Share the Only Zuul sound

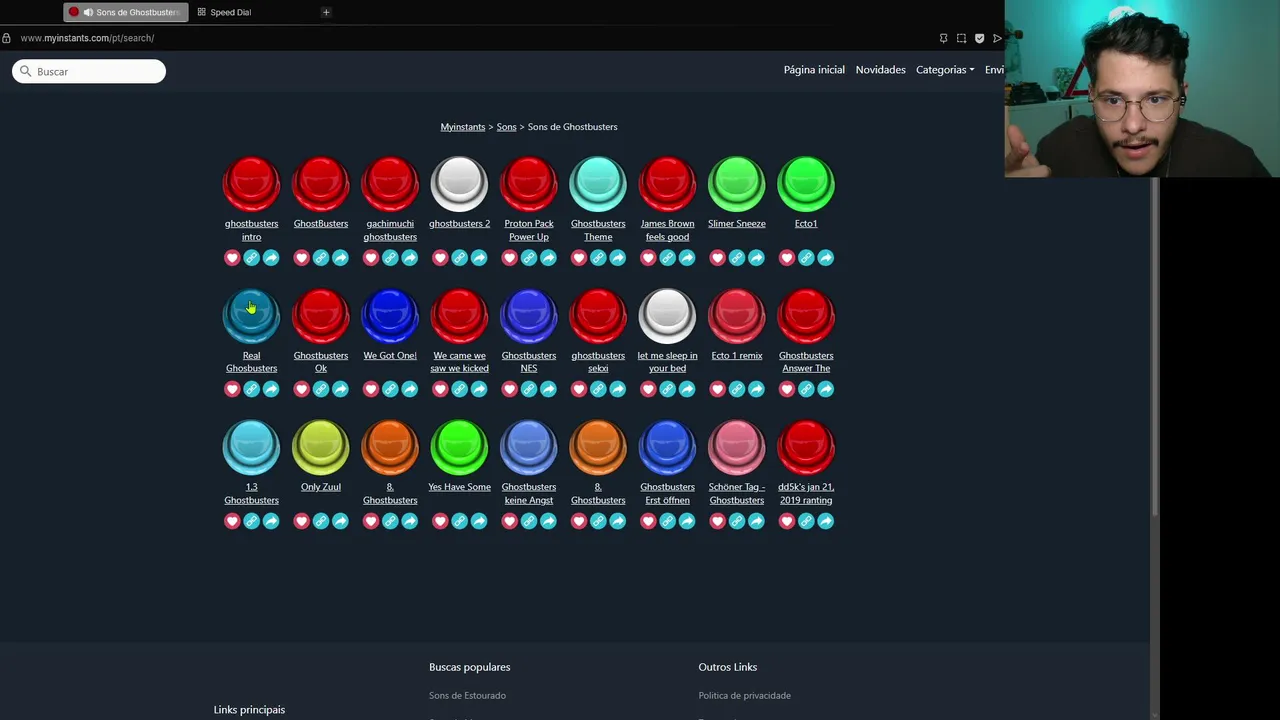point(340,521)
